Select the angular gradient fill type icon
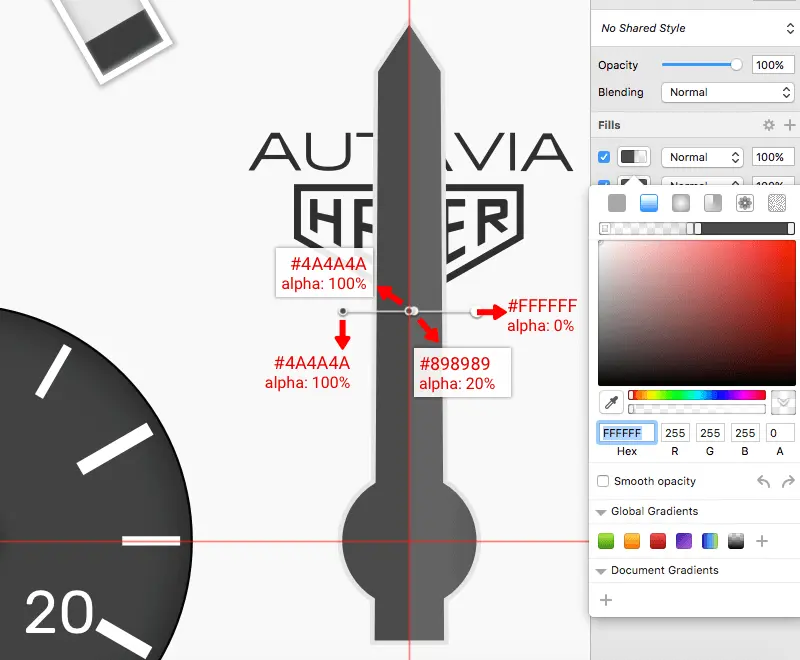 coord(713,203)
